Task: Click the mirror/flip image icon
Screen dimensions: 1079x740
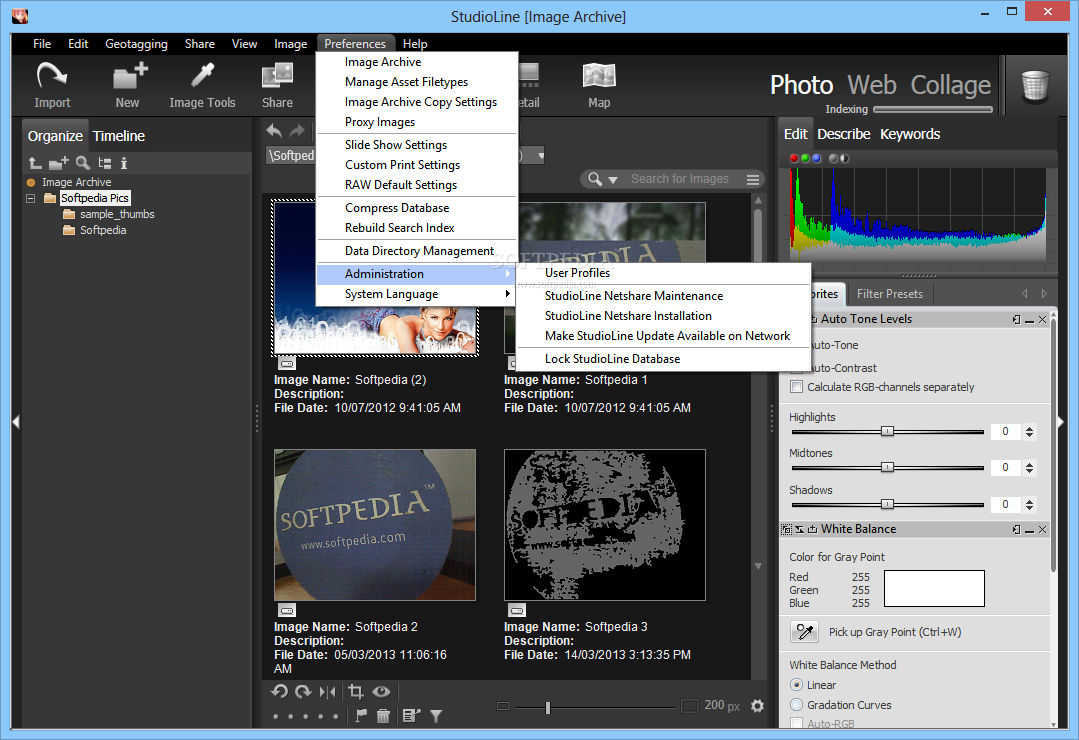Action: [x=328, y=692]
